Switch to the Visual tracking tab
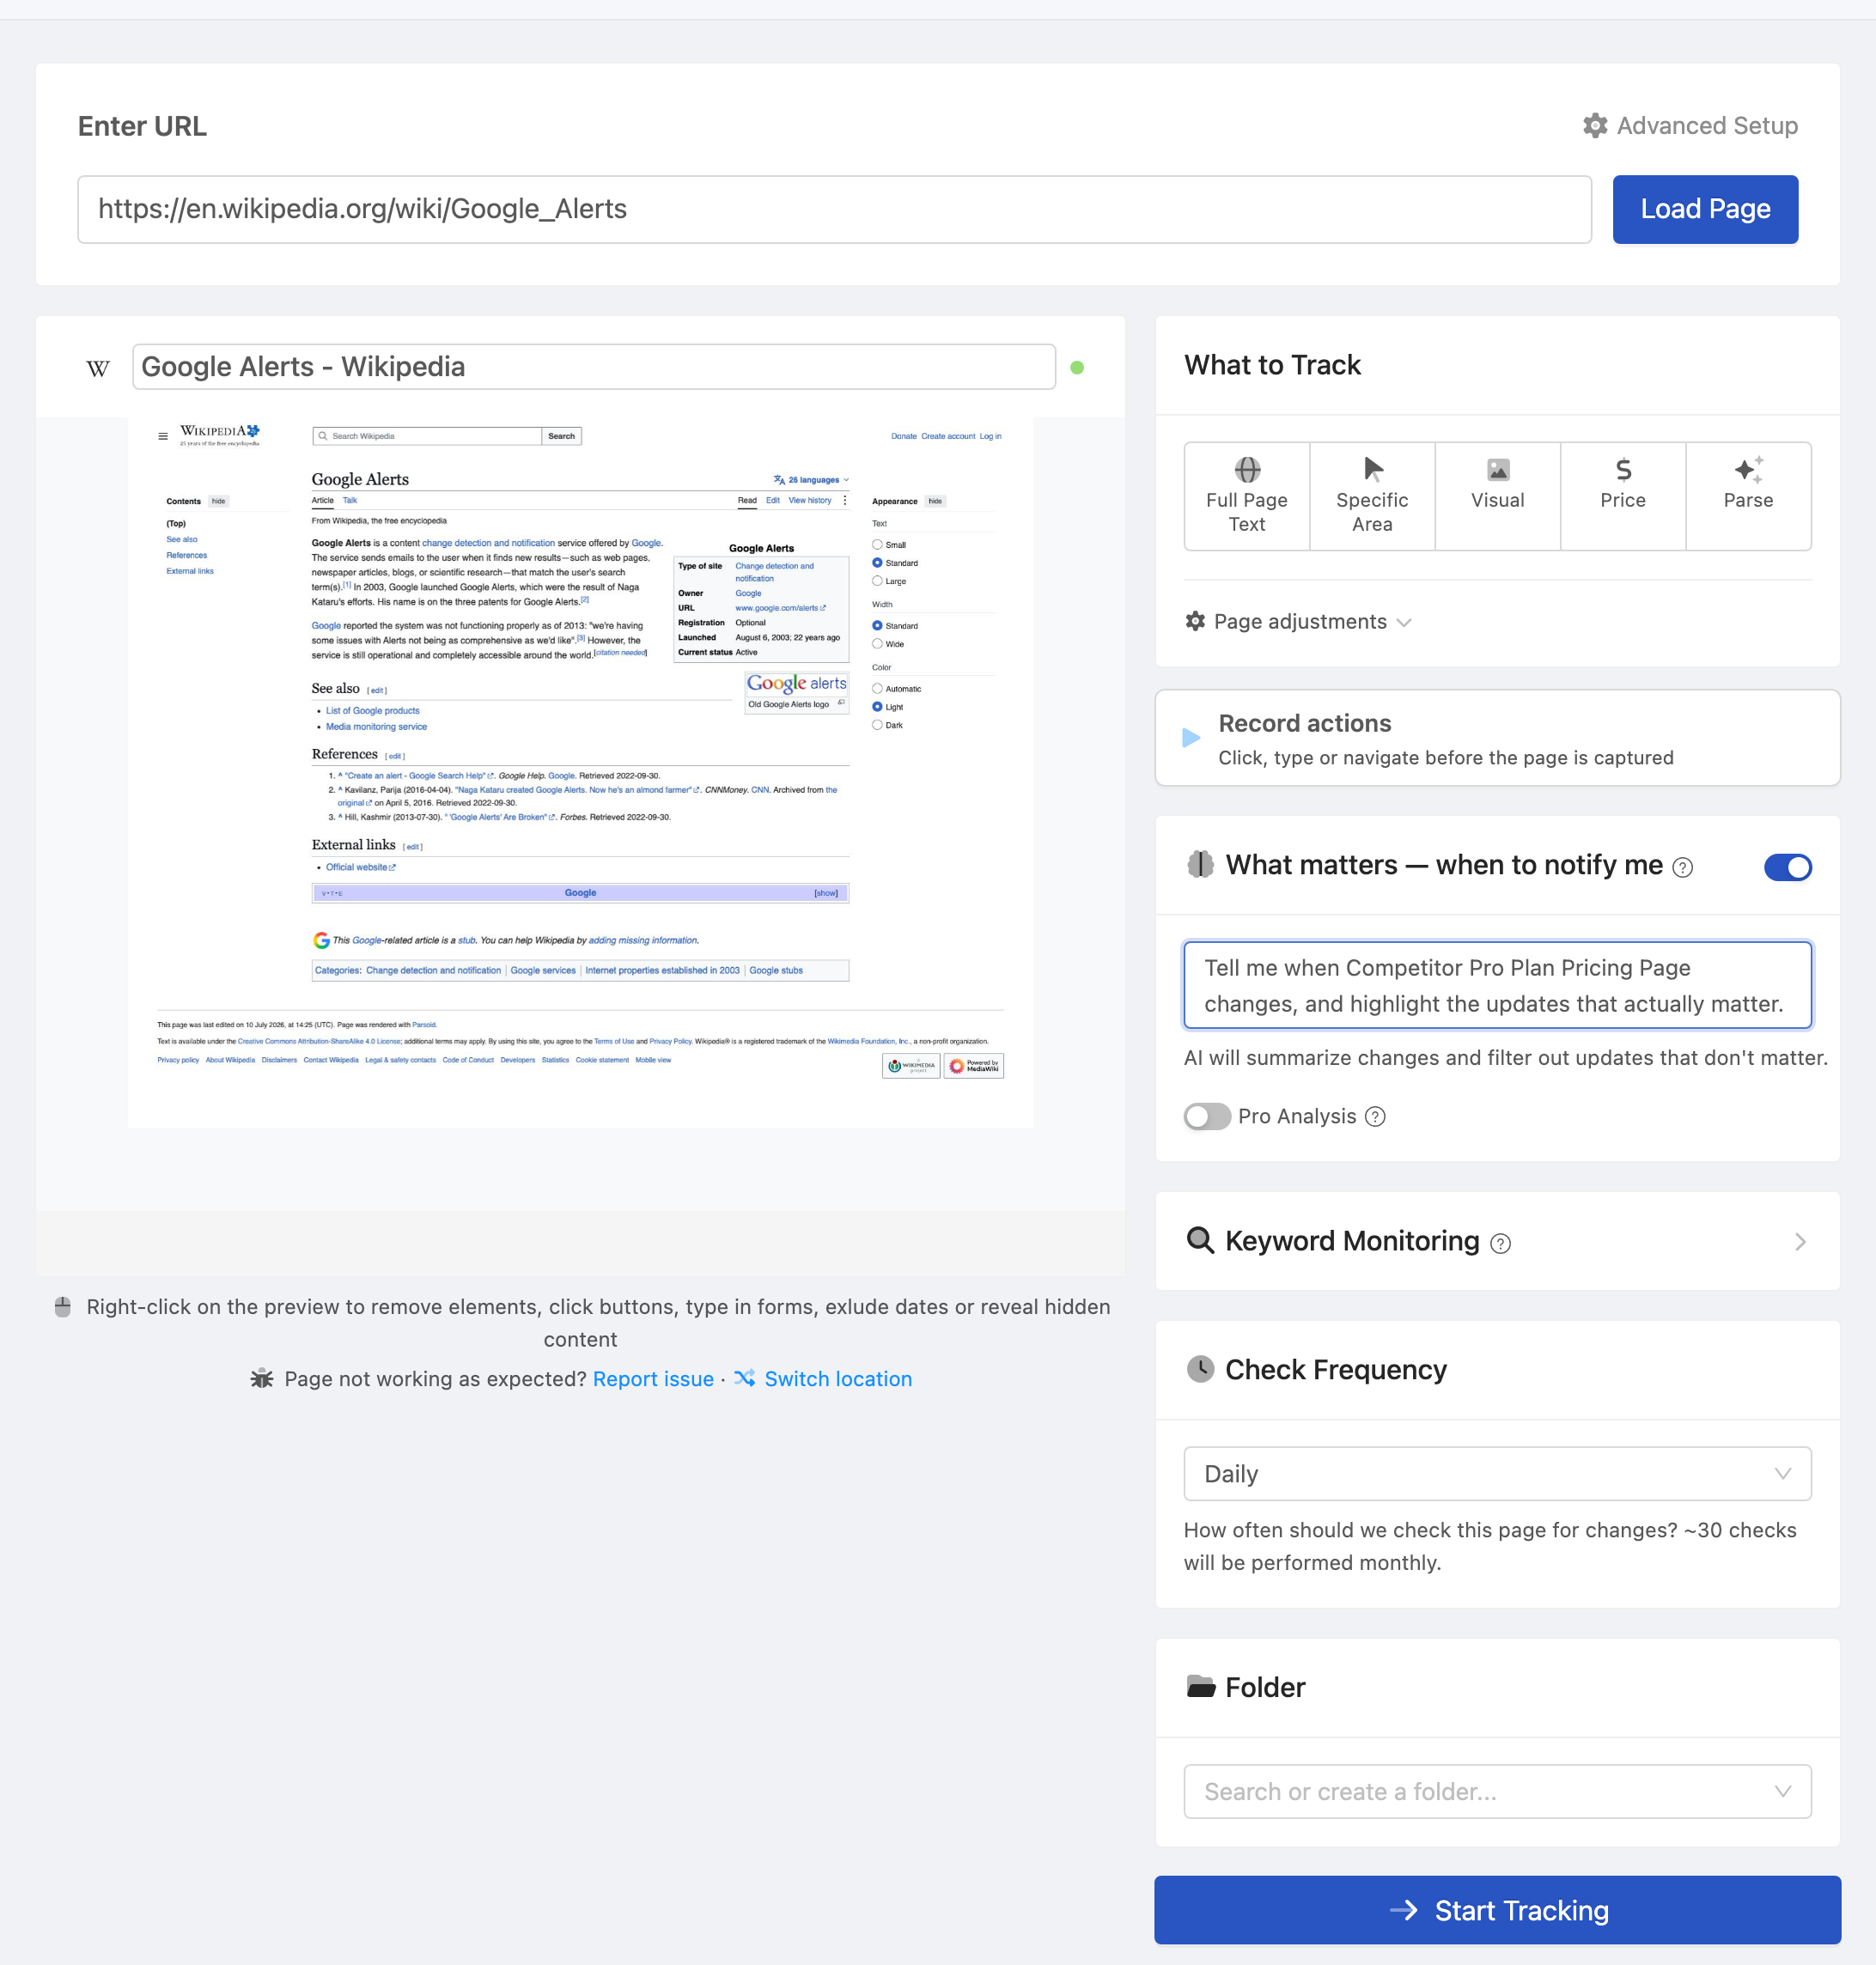The height and width of the screenshot is (1965, 1876). pos(1498,496)
